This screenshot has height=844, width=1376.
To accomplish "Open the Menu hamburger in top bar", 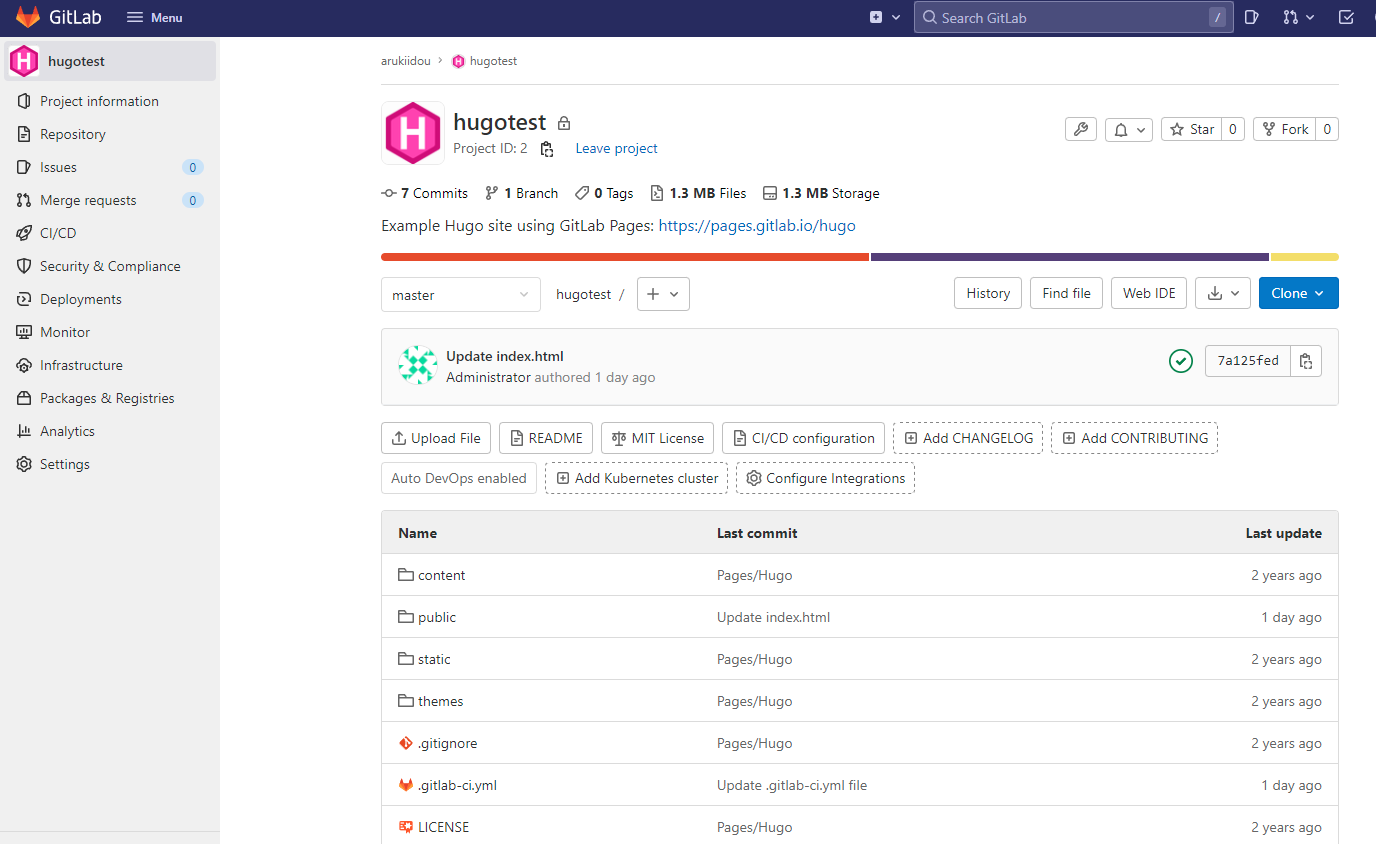I will (155, 18).
